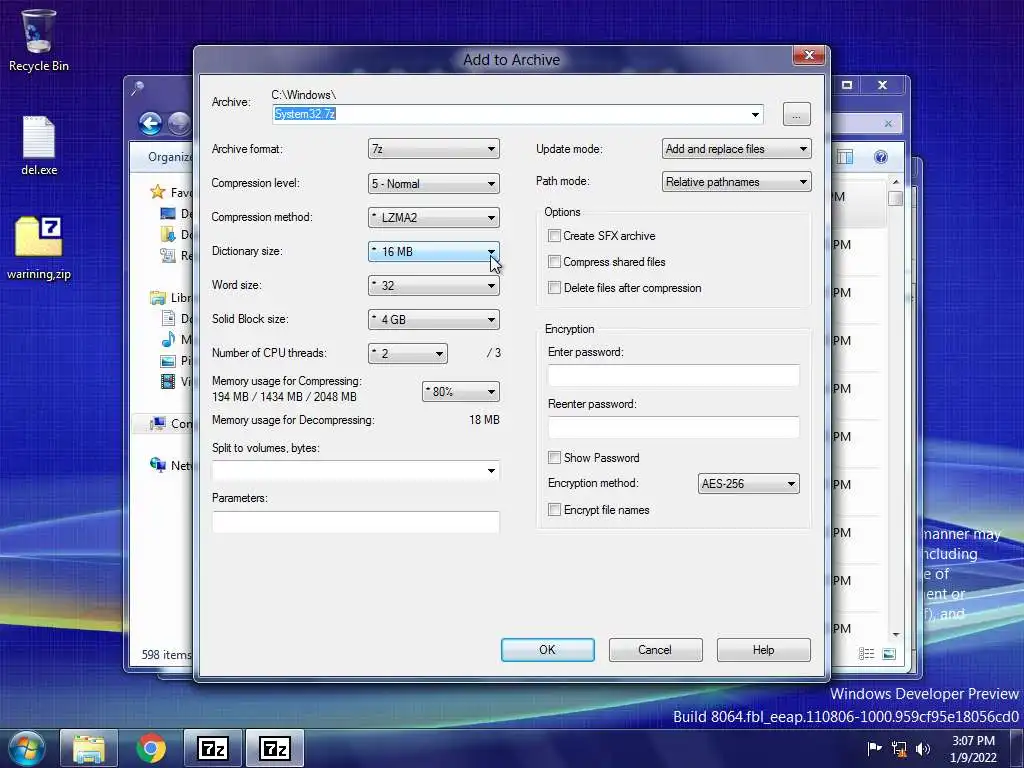Expand the archive name history dropdown arrow
The width and height of the screenshot is (1024, 768).
pos(755,114)
